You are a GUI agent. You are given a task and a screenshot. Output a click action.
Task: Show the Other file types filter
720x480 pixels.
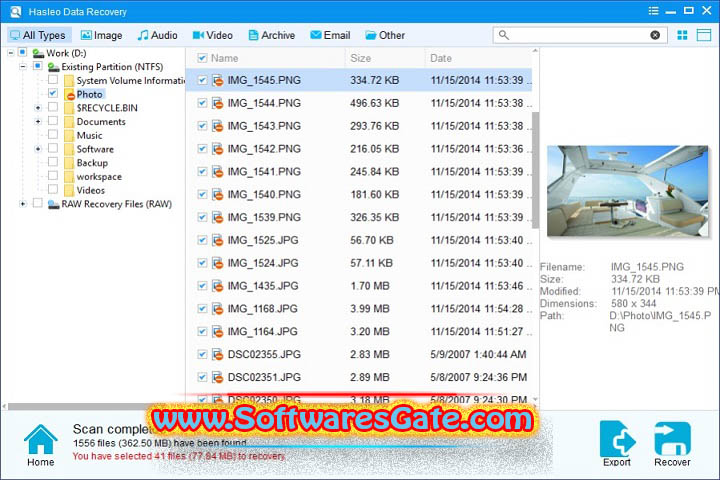[385, 35]
